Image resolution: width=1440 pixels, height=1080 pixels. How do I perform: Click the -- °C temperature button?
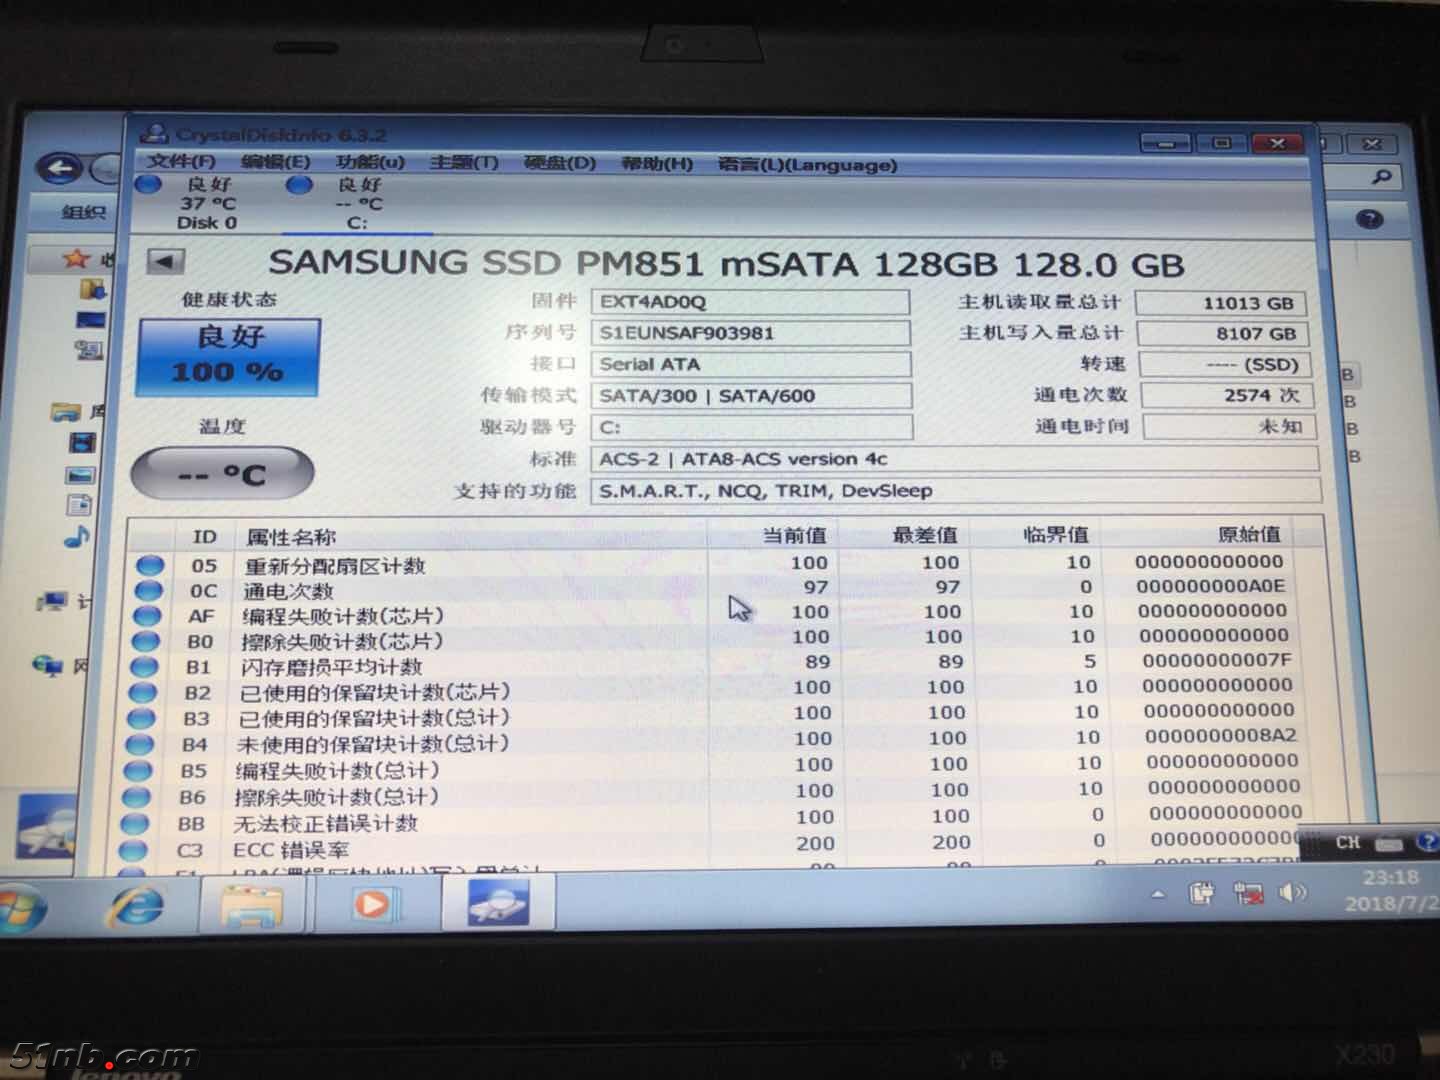point(222,472)
